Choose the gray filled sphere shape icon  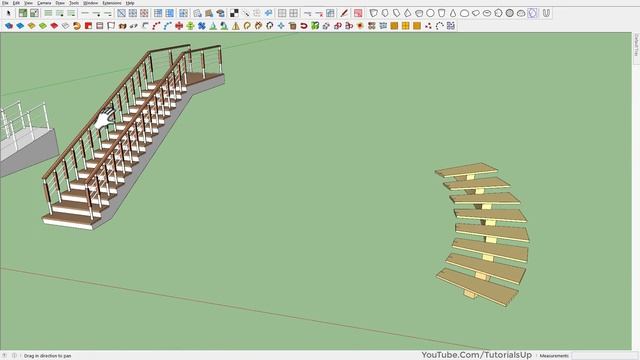pyautogui.click(x=510, y=13)
